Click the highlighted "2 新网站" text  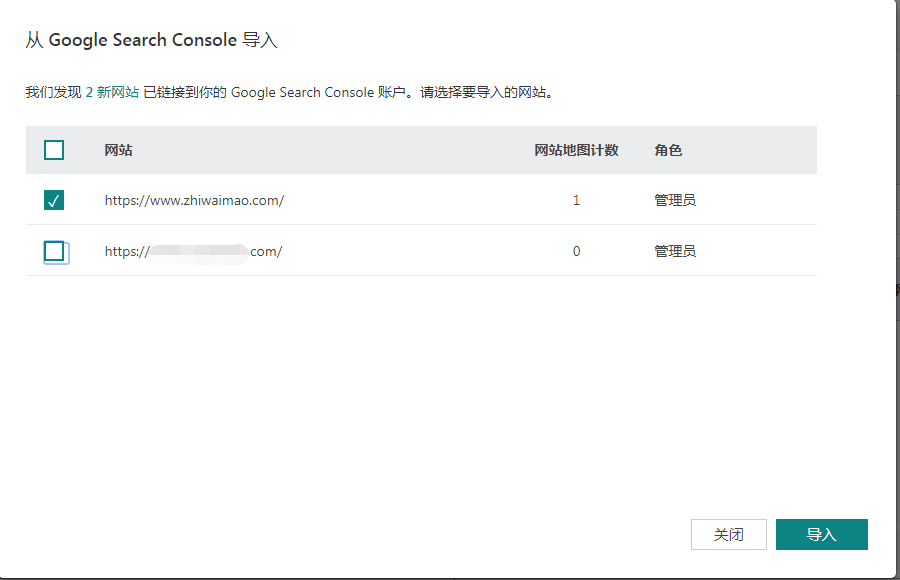coord(112,92)
